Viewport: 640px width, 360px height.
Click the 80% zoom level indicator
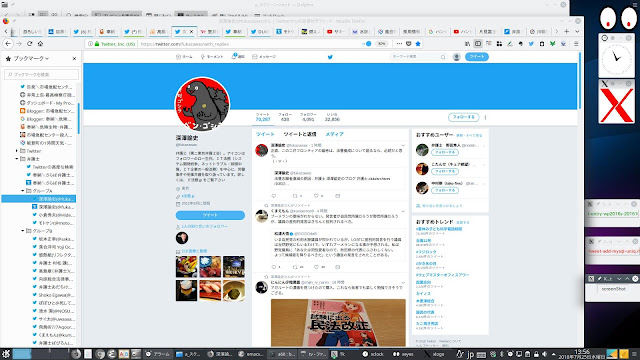(381, 44)
